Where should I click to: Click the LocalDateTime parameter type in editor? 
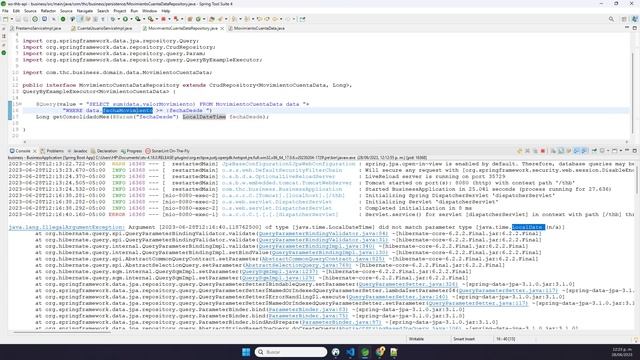204,117
